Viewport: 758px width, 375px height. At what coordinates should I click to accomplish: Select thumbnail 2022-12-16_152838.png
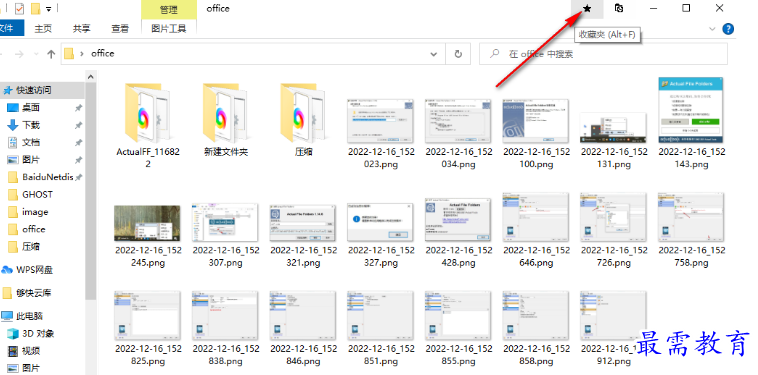point(226,329)
